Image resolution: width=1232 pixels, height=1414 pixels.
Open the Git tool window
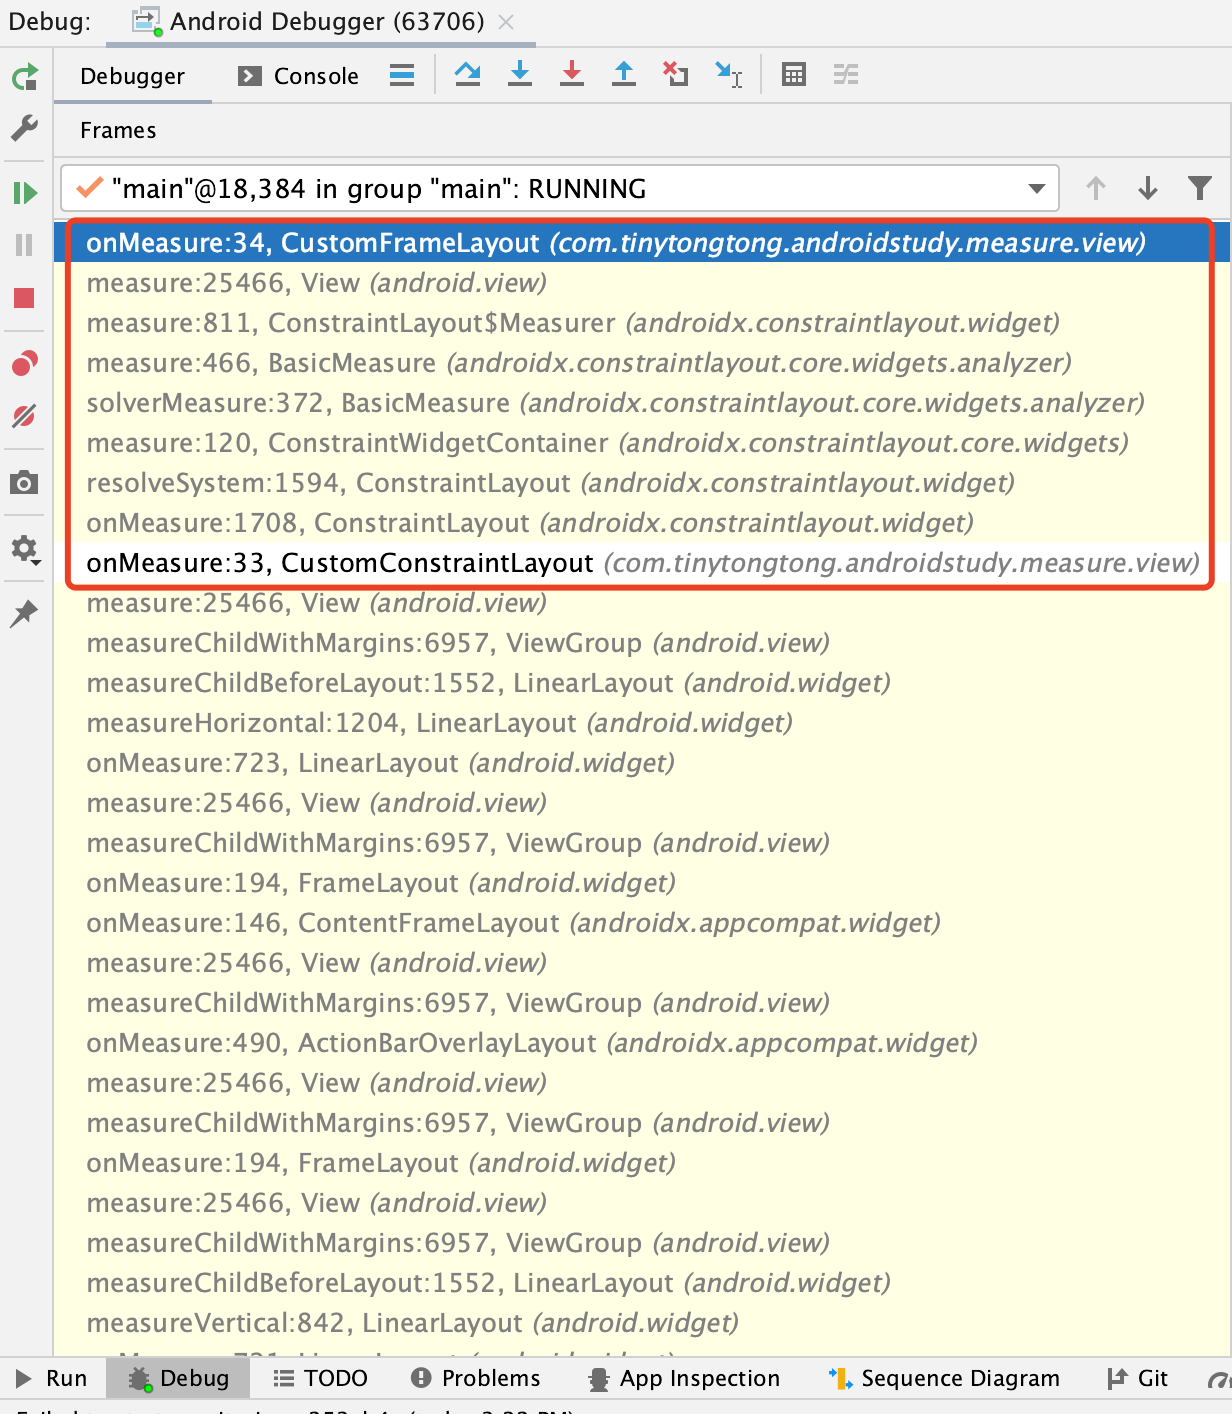pos(1138,1378)
